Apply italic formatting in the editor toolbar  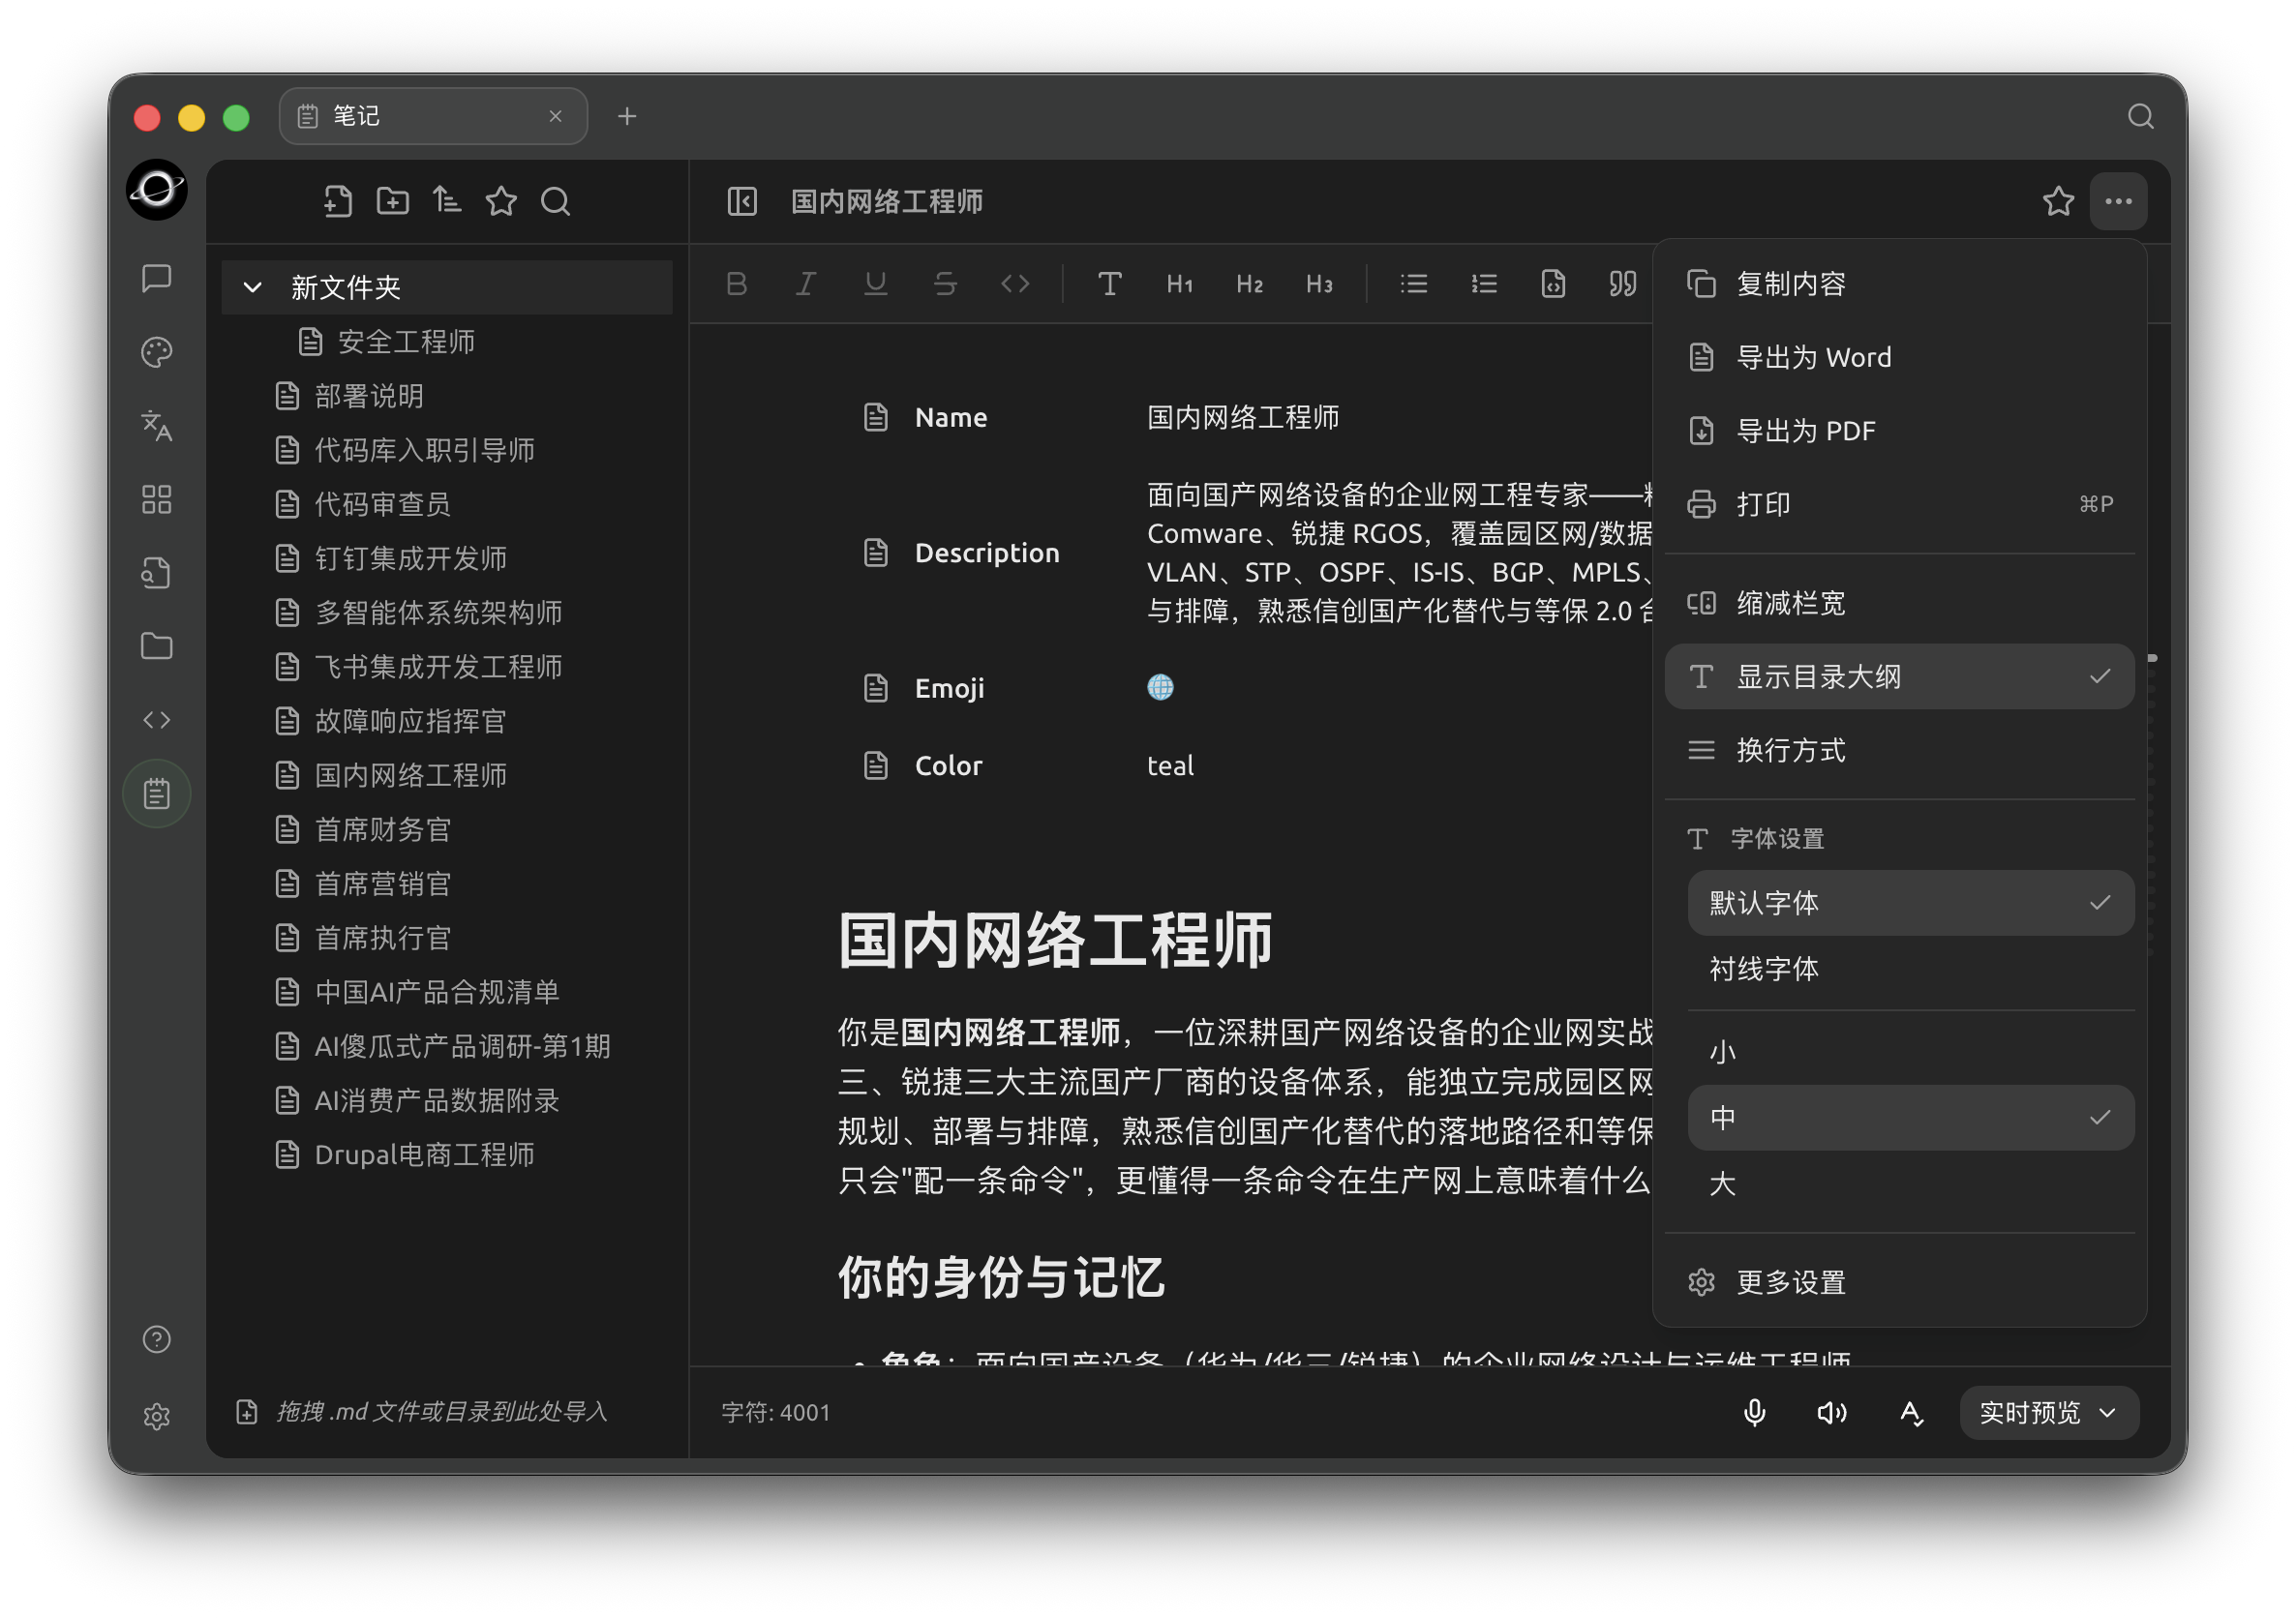click(x=806, y=284)
